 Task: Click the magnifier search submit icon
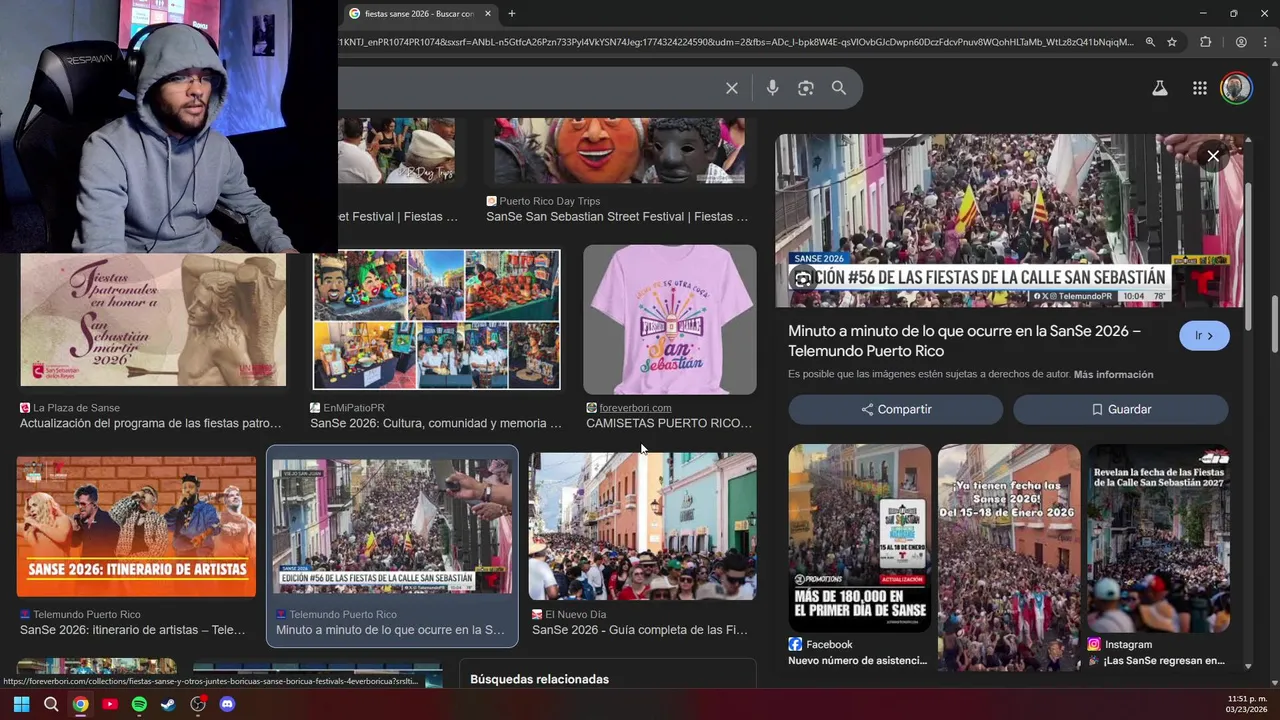tap(839, 88)
